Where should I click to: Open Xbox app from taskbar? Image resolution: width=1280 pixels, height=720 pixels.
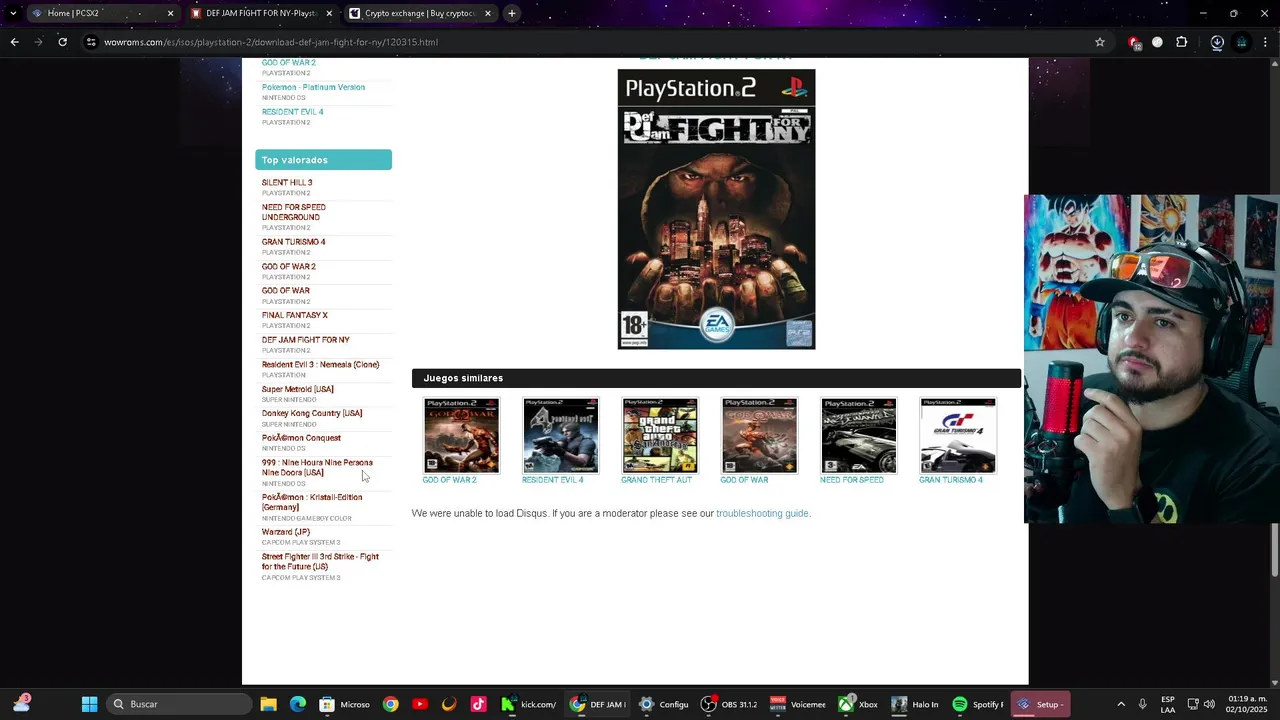pyautogui.click(x=858, y=704)
